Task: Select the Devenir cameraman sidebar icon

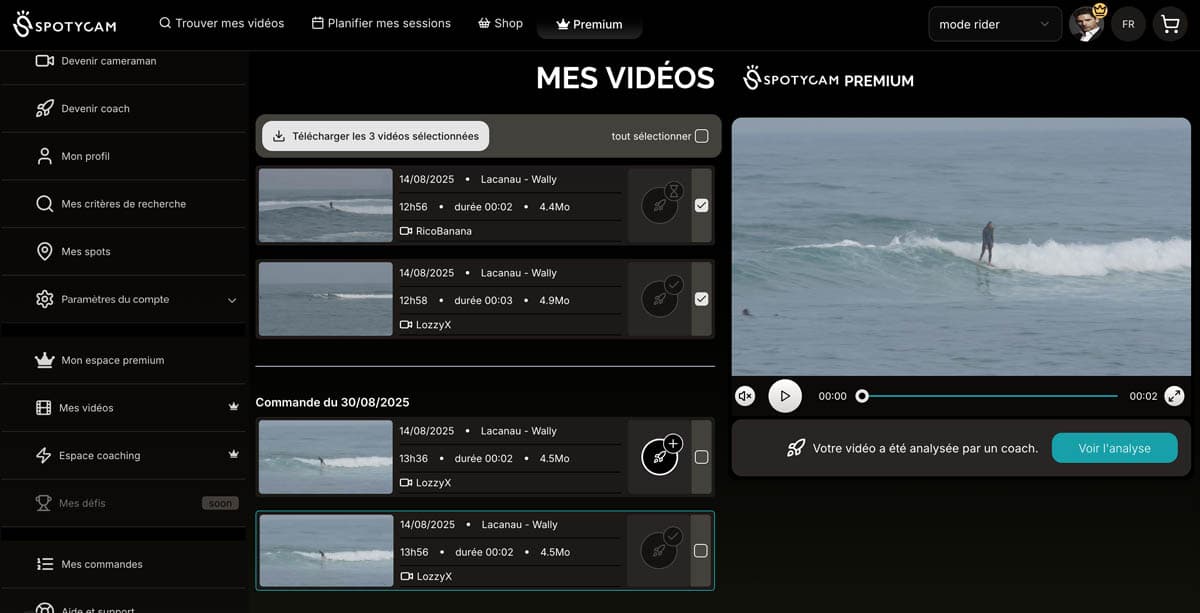Action: pyautogui.click(x=45, y=60)
